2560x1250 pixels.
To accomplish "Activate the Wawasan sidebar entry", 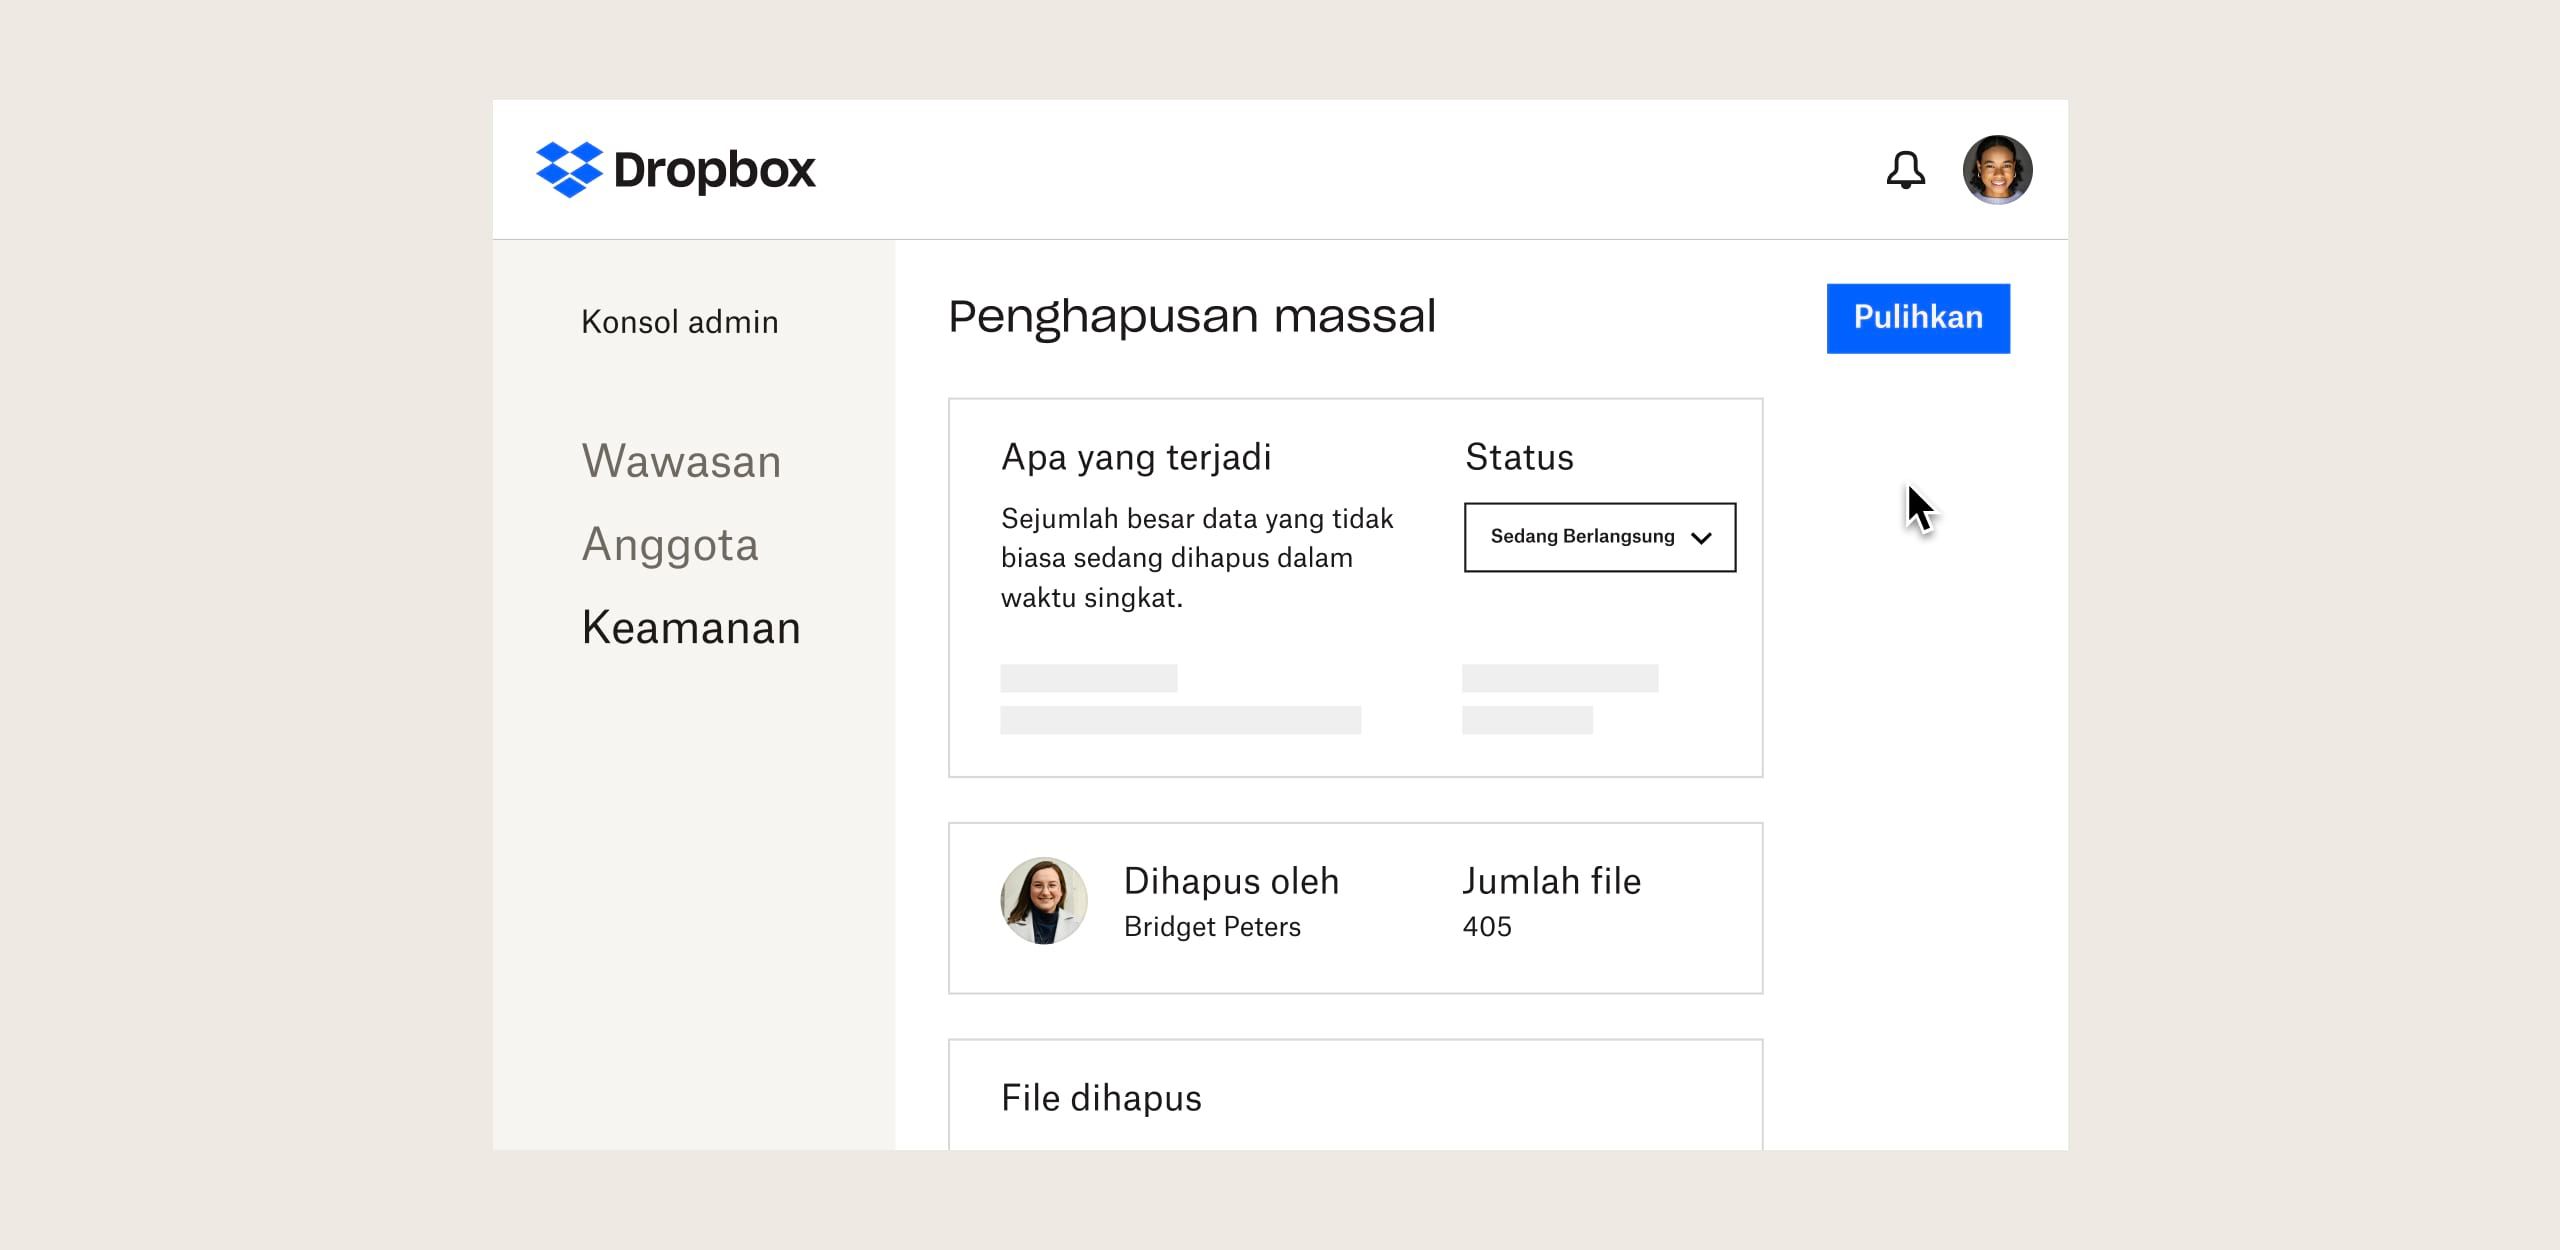I will point(683,461).
